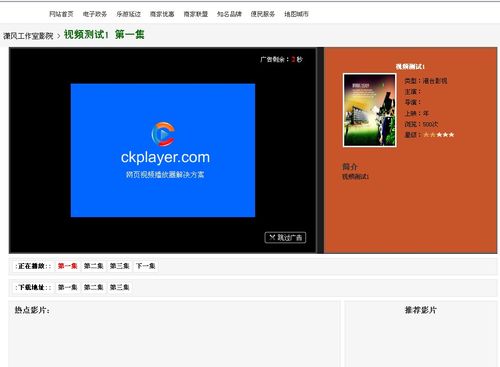Click the 正在播放 label
This screenshot has height=367, width=500.
pos(33,266)
